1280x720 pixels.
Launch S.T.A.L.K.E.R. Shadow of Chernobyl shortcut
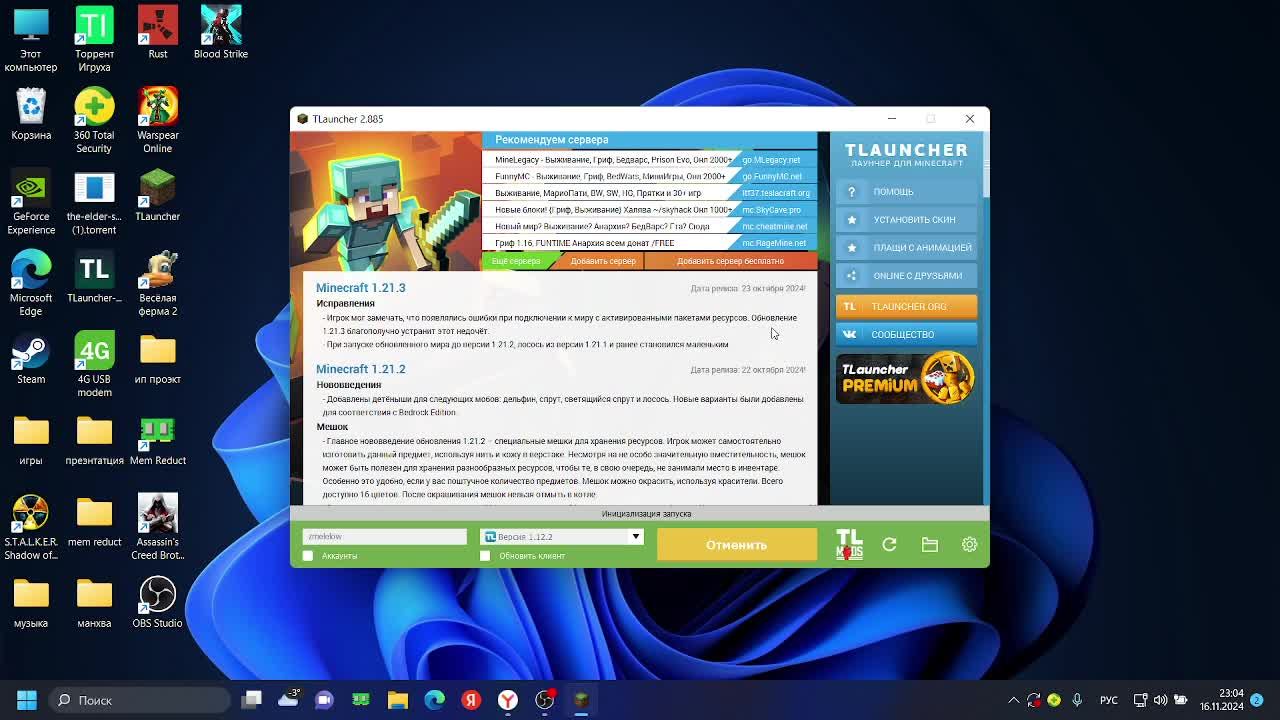(31, 528)
